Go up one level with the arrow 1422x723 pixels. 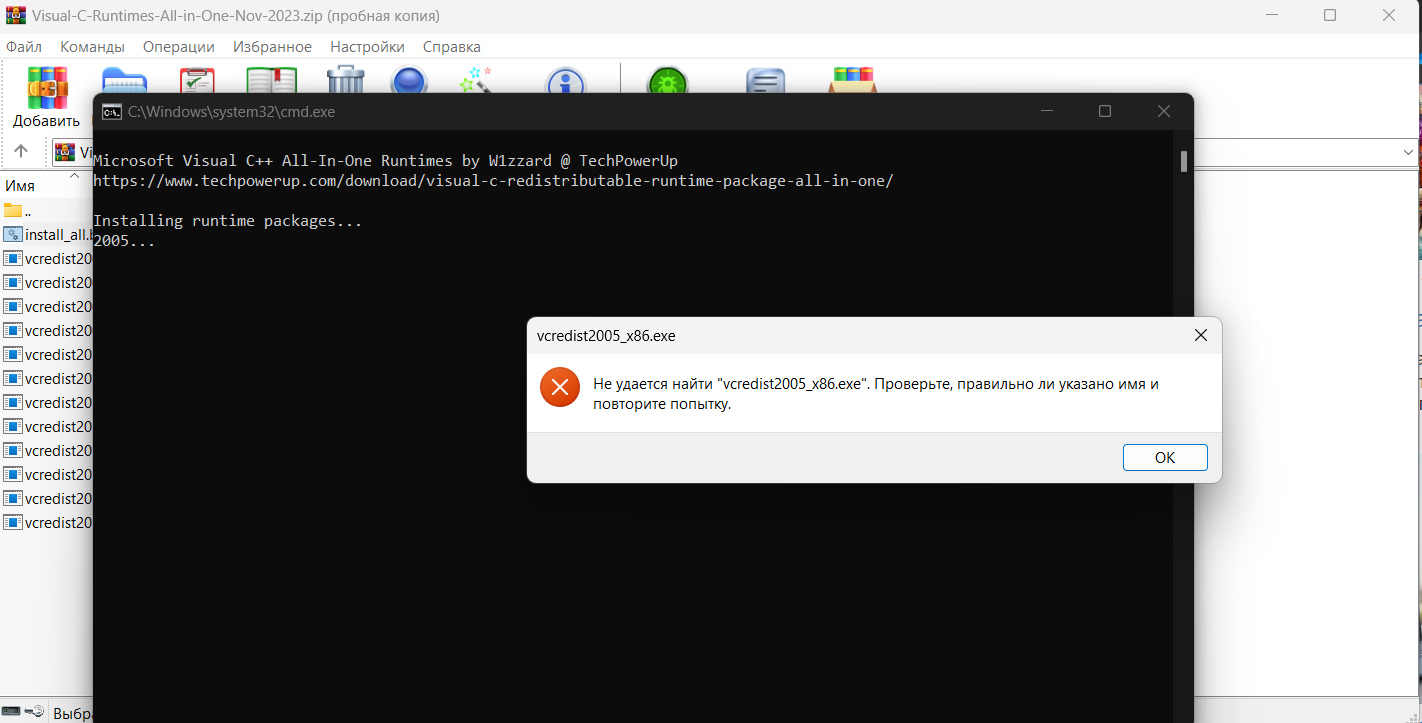(21, 152)
